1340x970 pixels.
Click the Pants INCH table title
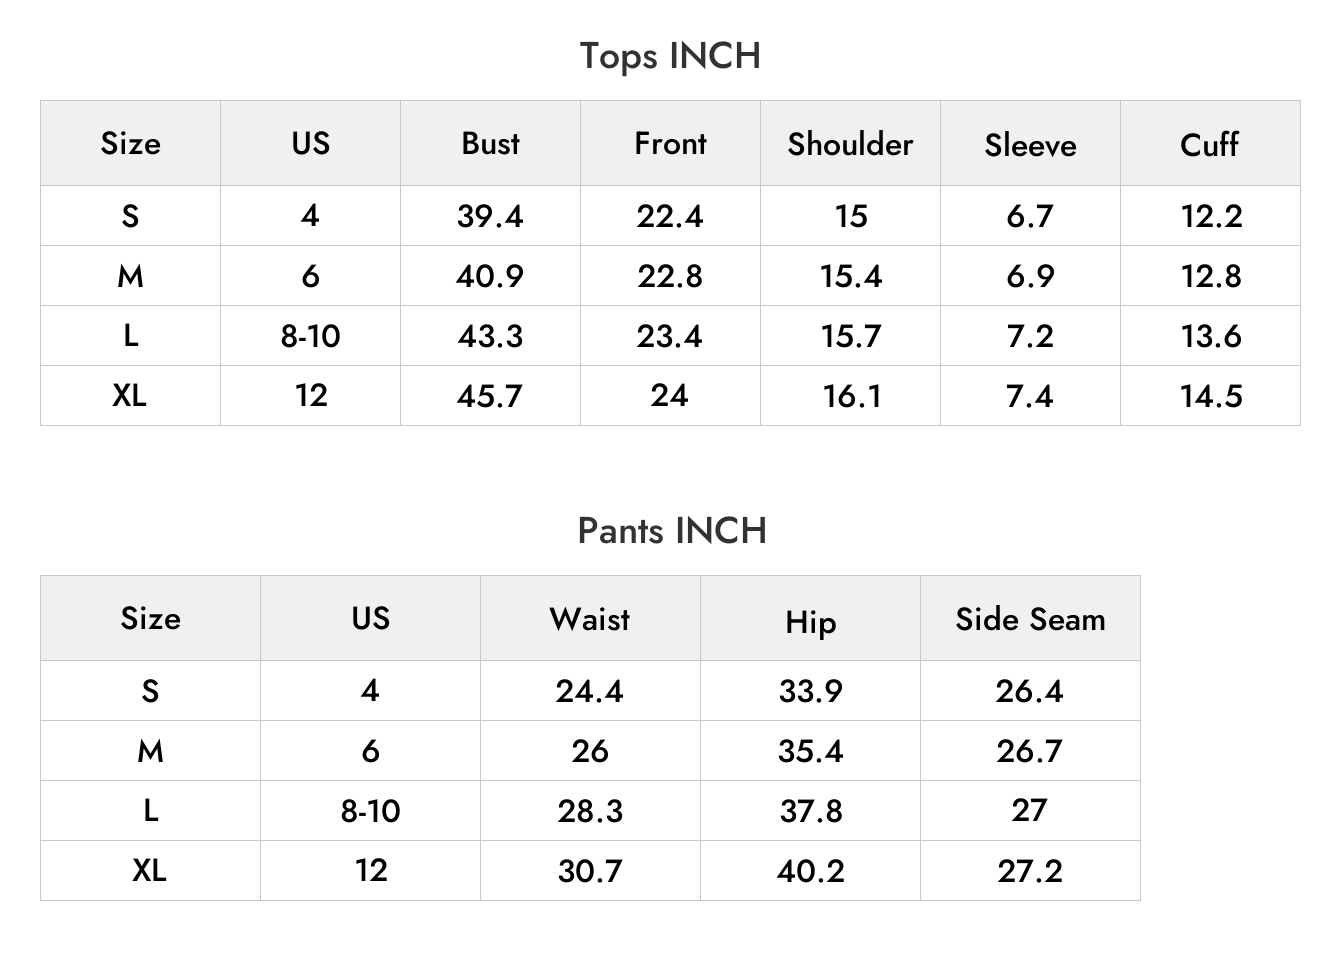(672, 531)
